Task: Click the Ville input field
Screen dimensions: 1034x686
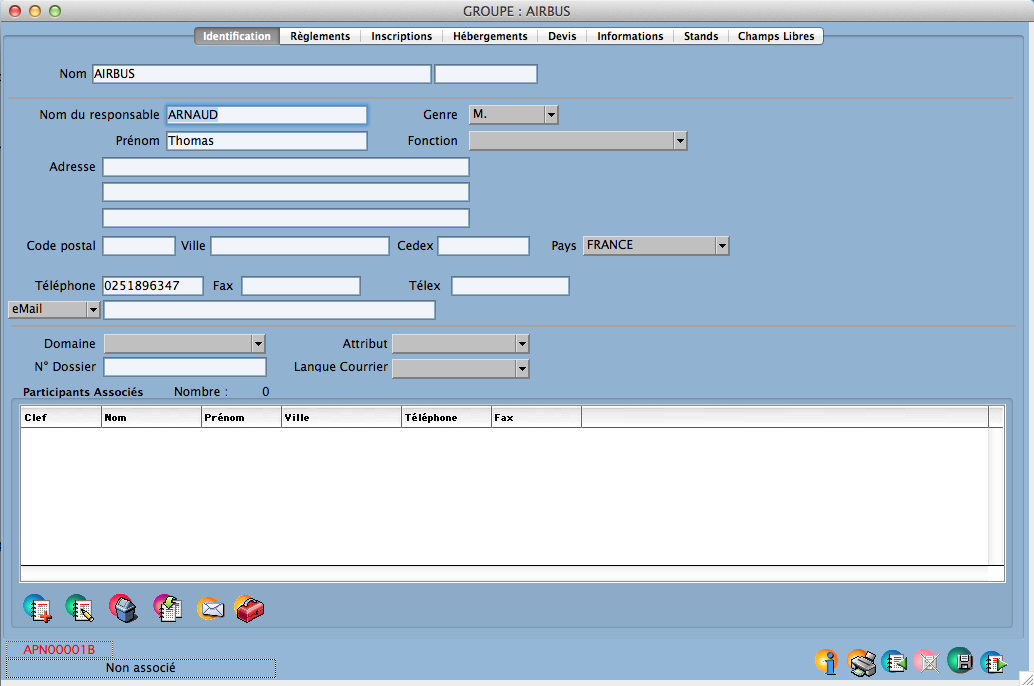Action: (300, 246)
